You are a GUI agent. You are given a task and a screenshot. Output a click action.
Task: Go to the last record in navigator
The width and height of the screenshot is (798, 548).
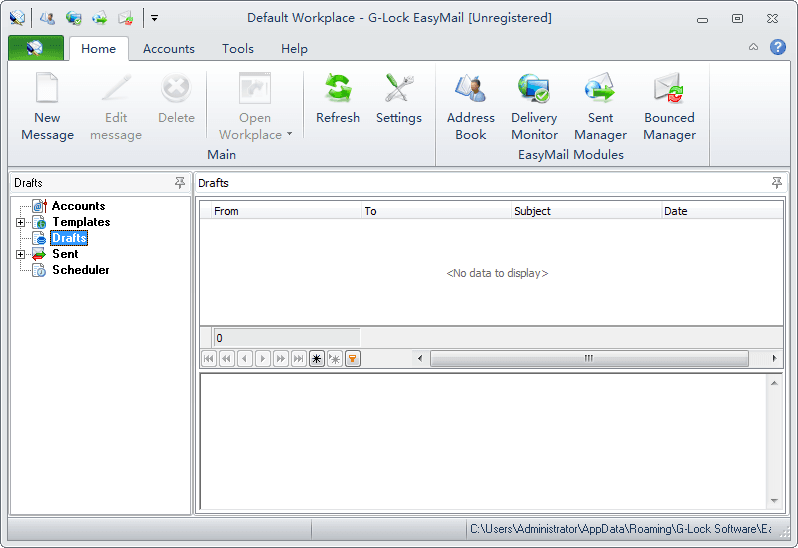[299, 359]
